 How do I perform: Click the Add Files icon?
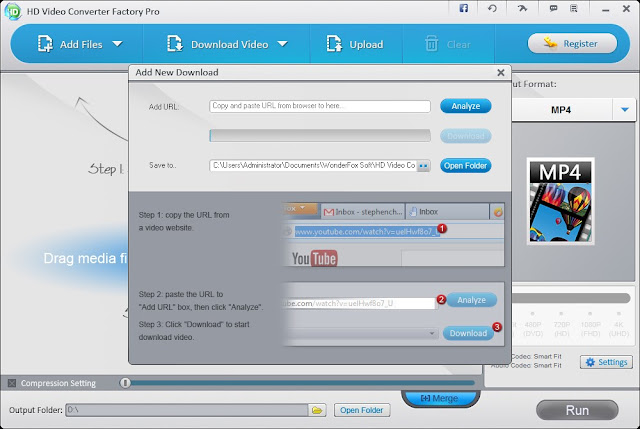[45, 44]
